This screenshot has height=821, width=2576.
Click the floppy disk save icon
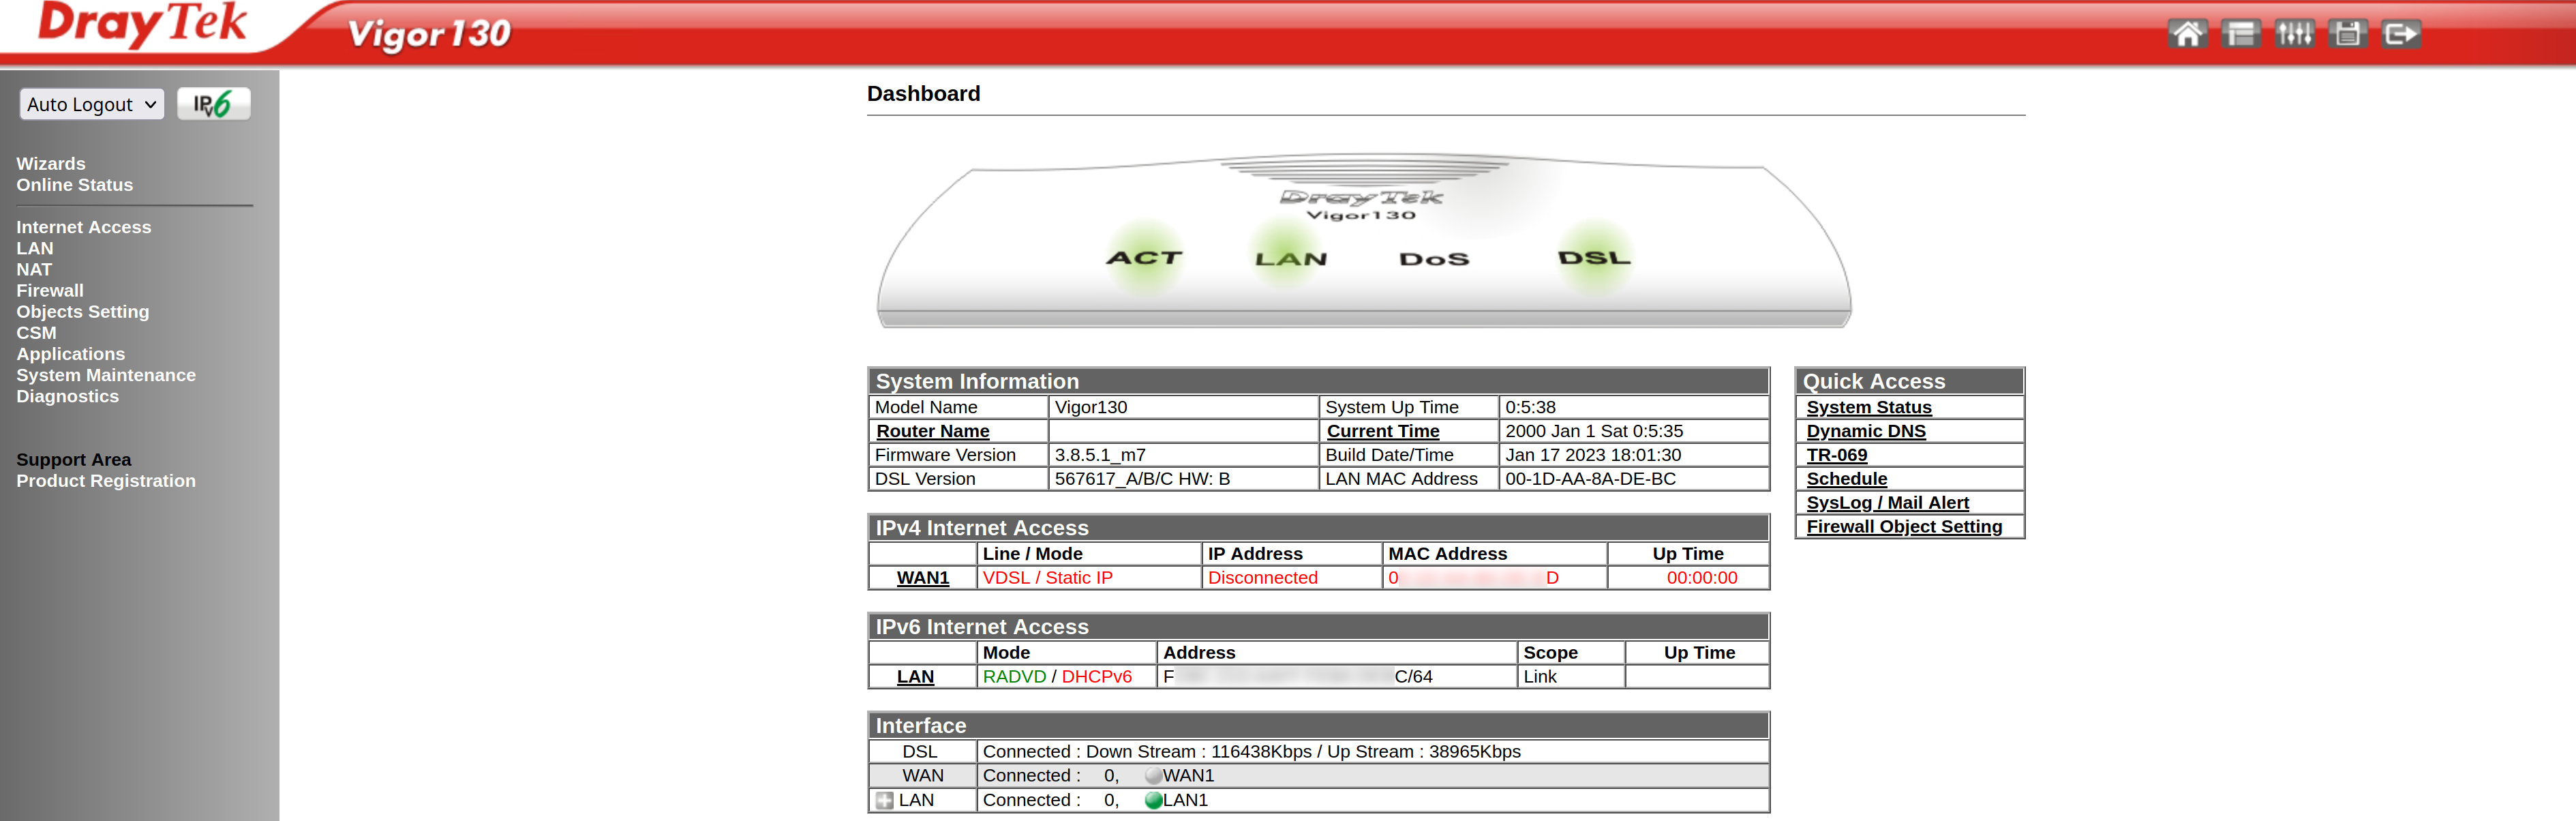tap(2347, 34)
